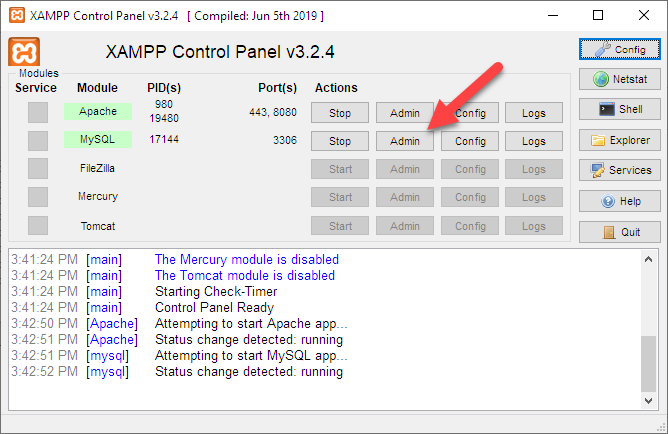Maximize the XAMPP Control Panel window
The height and width of the screenshot is (434, 668).
point(598,16)
